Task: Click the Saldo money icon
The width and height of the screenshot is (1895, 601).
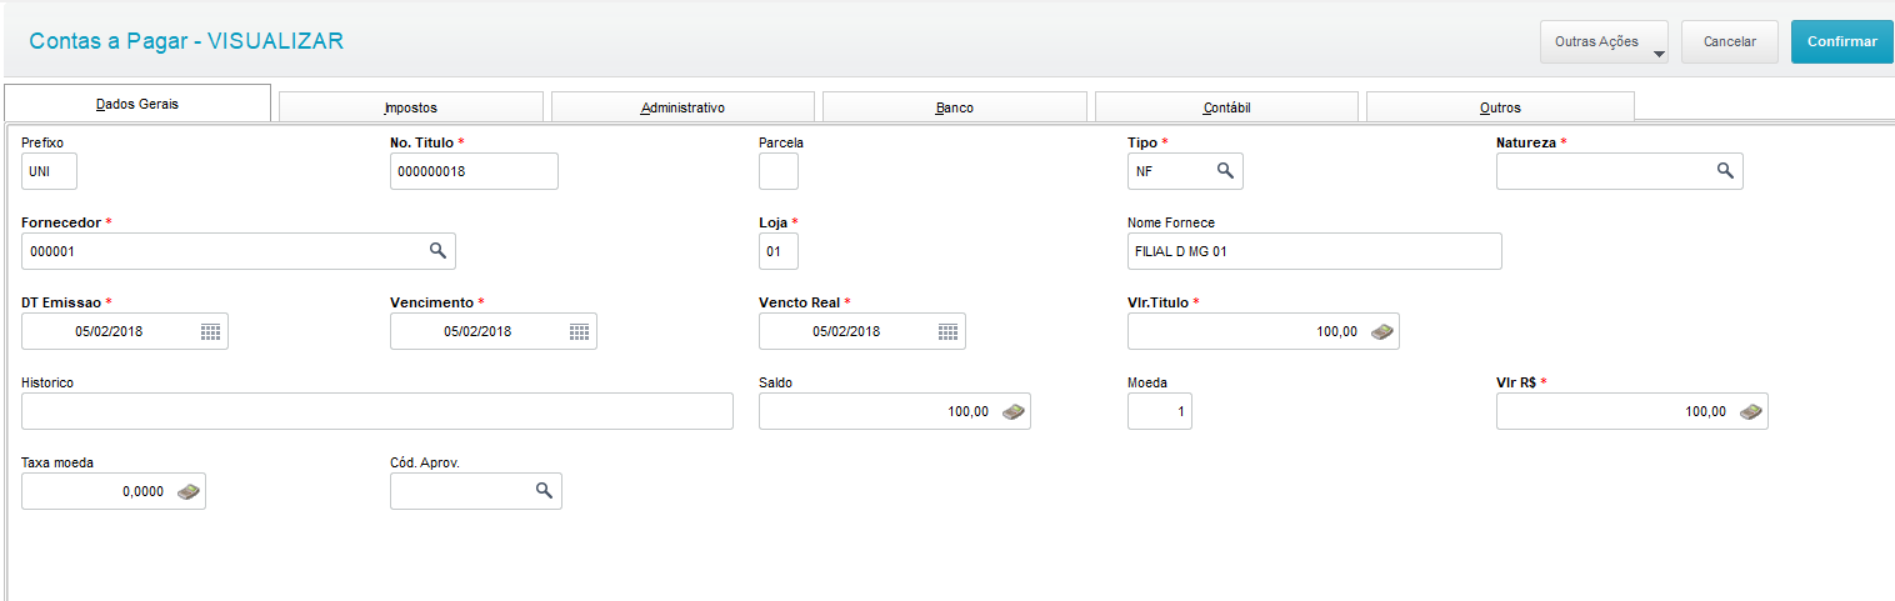Action: [1013, 412]
